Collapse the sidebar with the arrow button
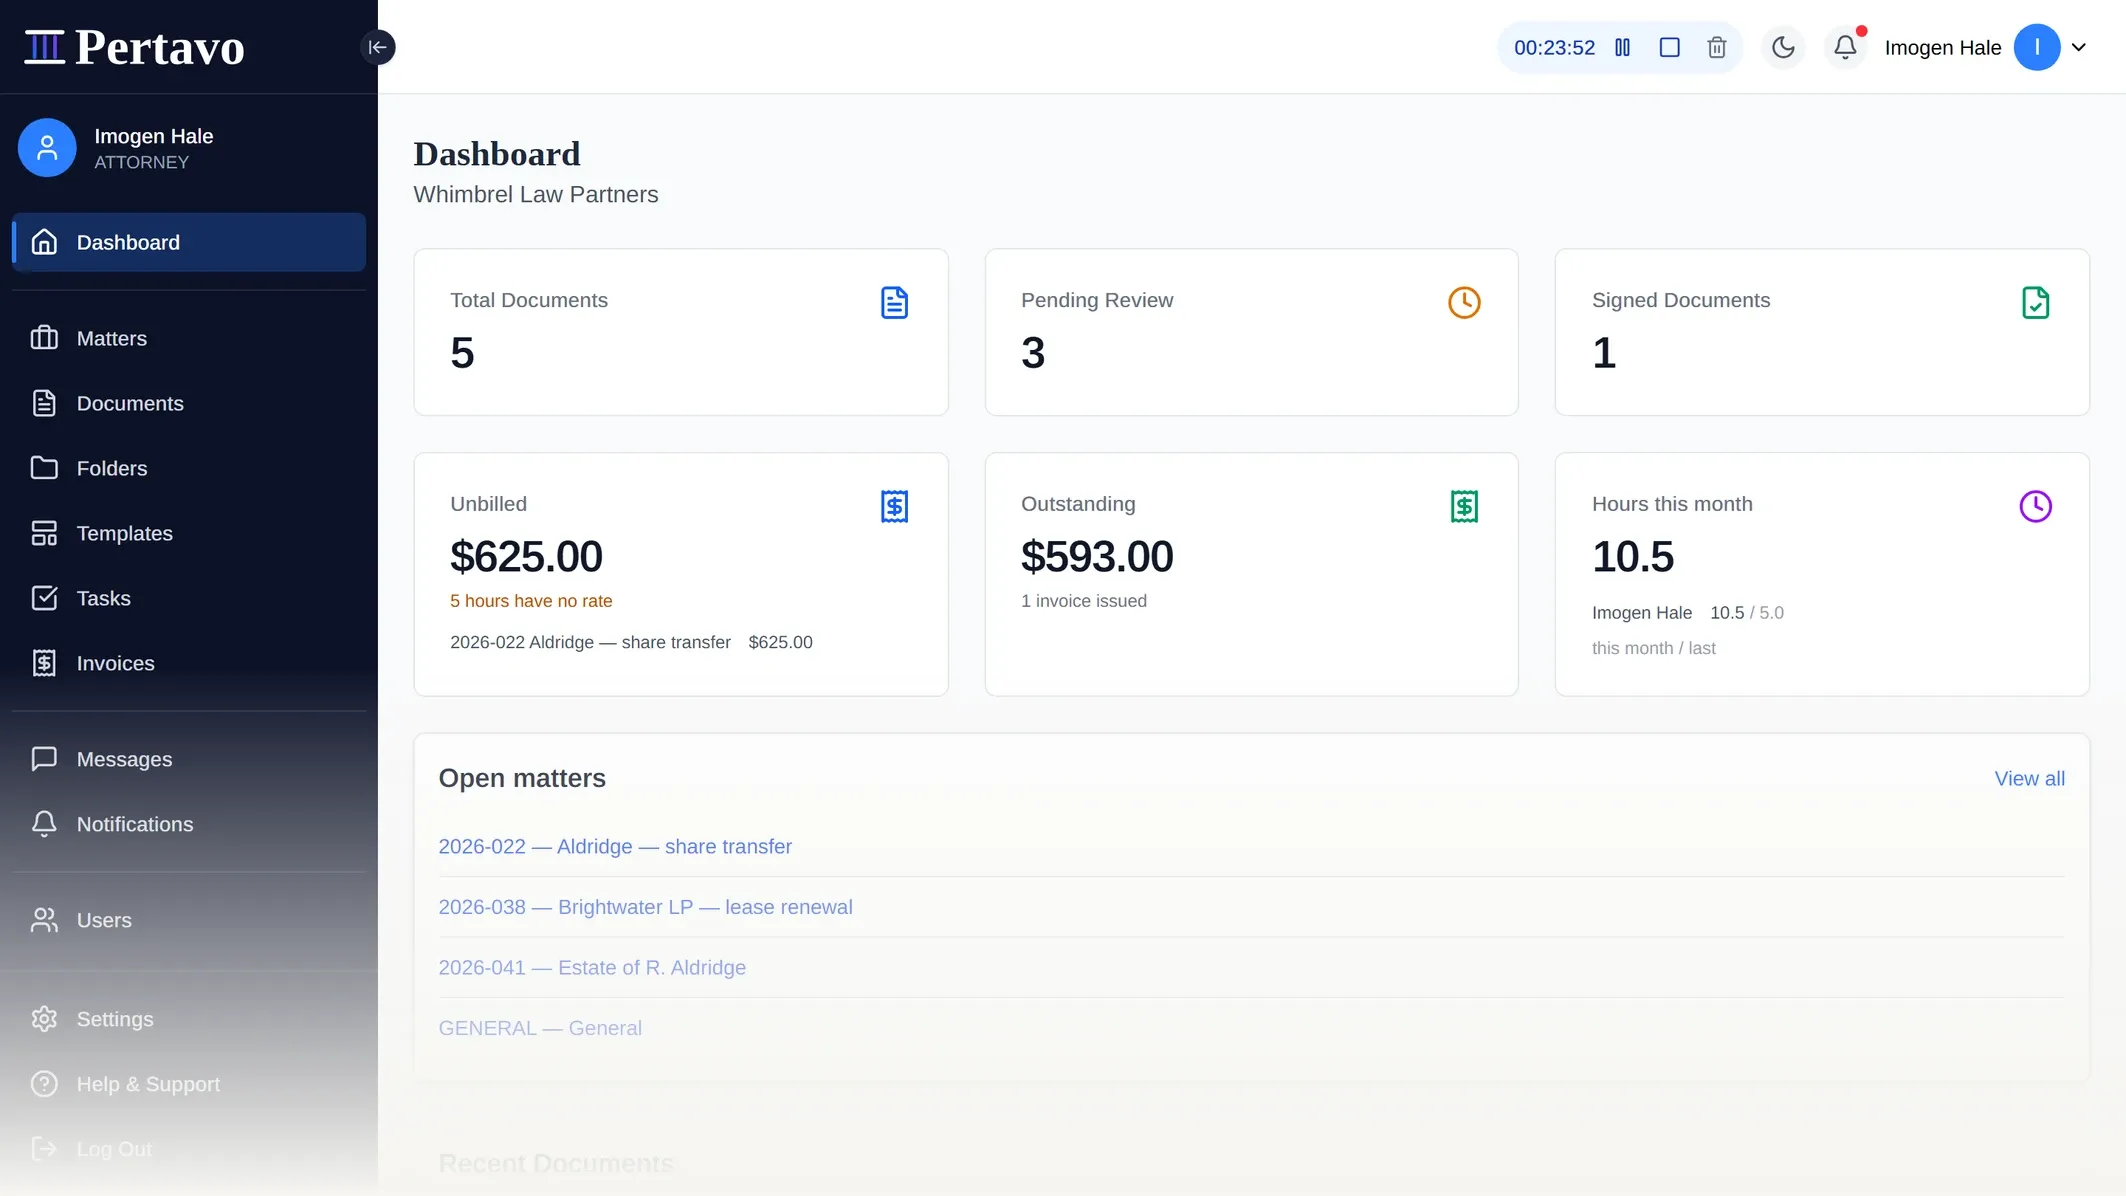This screenshot has height=1196, width=2126. (377, 47)
